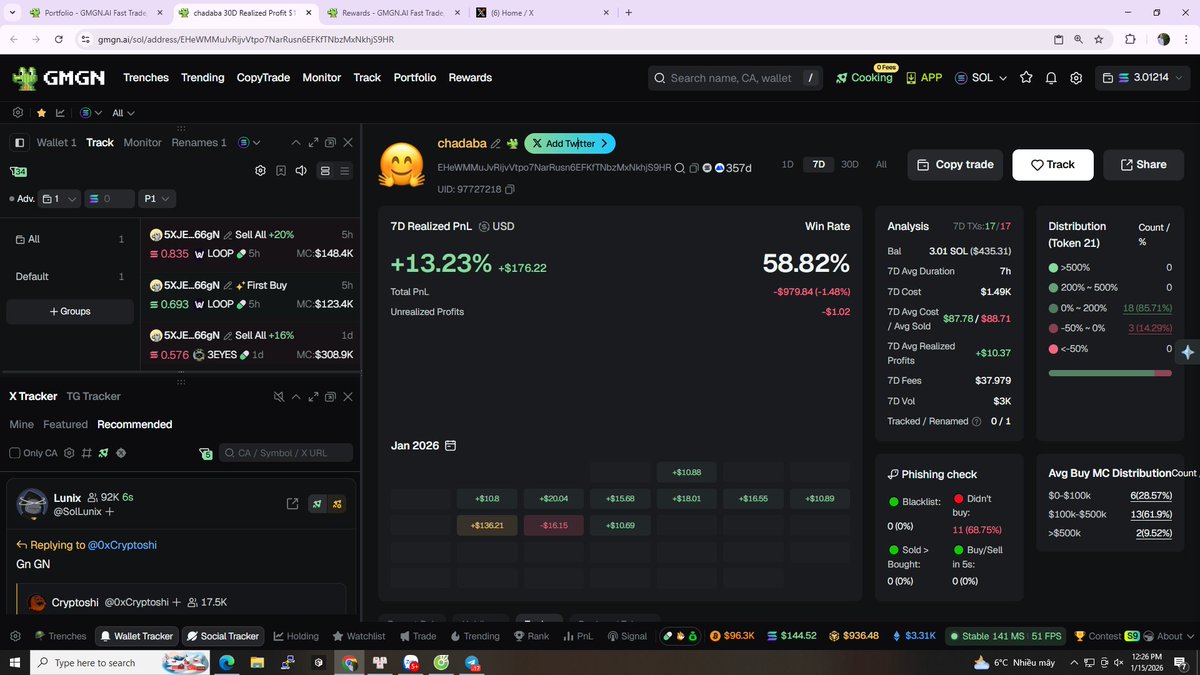Open the X Tracker settings gear
The height and width of the screenshot is (675, 1200).
click(69, 453)
